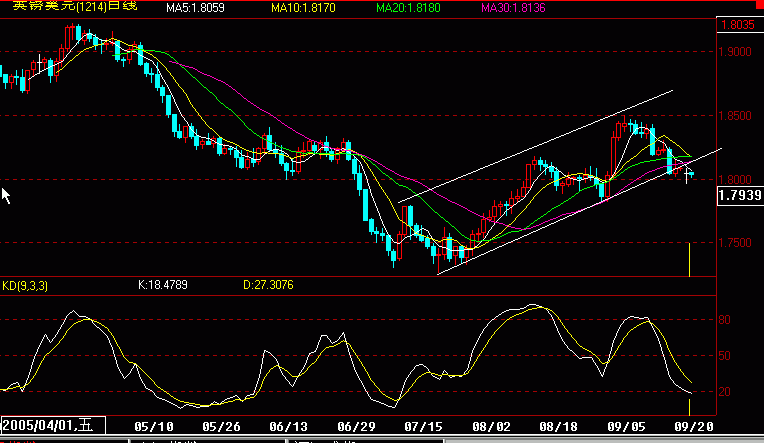
Task: Click the 2005/04/01 date box
Action: (53, 425)
